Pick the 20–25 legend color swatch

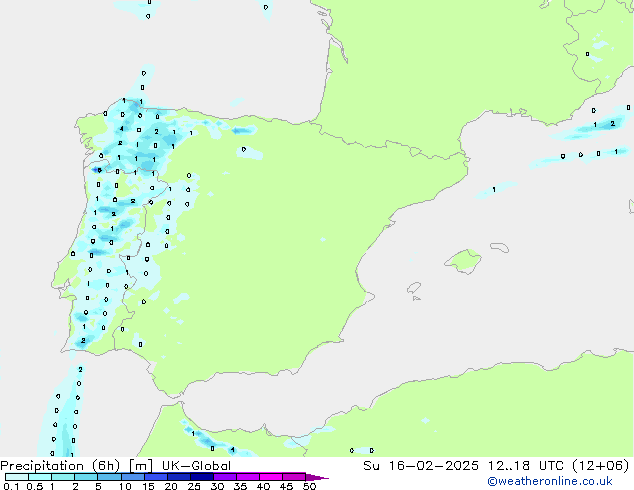tap(179, 477)
